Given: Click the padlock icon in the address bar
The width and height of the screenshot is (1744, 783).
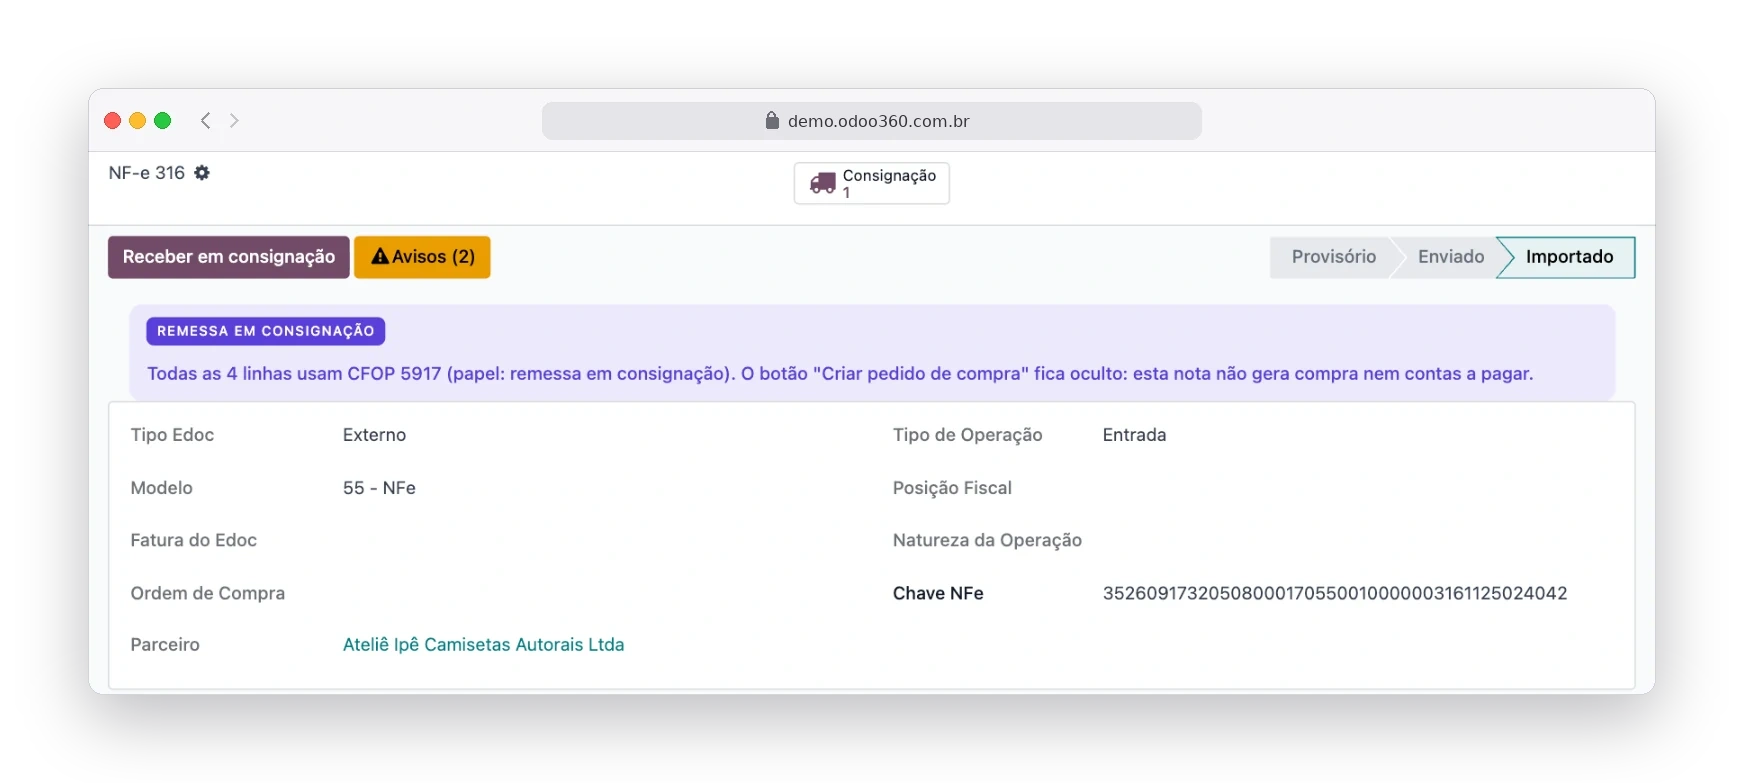Looking at the screenshot, I should tap(772, 121).
